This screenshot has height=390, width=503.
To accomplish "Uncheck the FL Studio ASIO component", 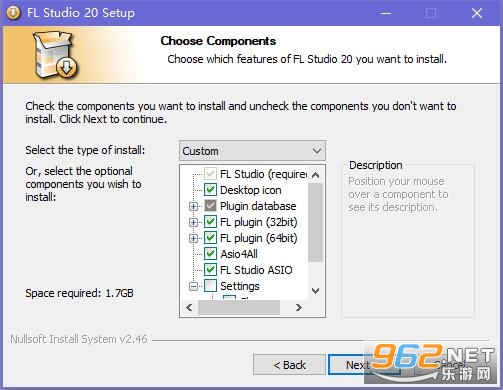I will [210, 270].
